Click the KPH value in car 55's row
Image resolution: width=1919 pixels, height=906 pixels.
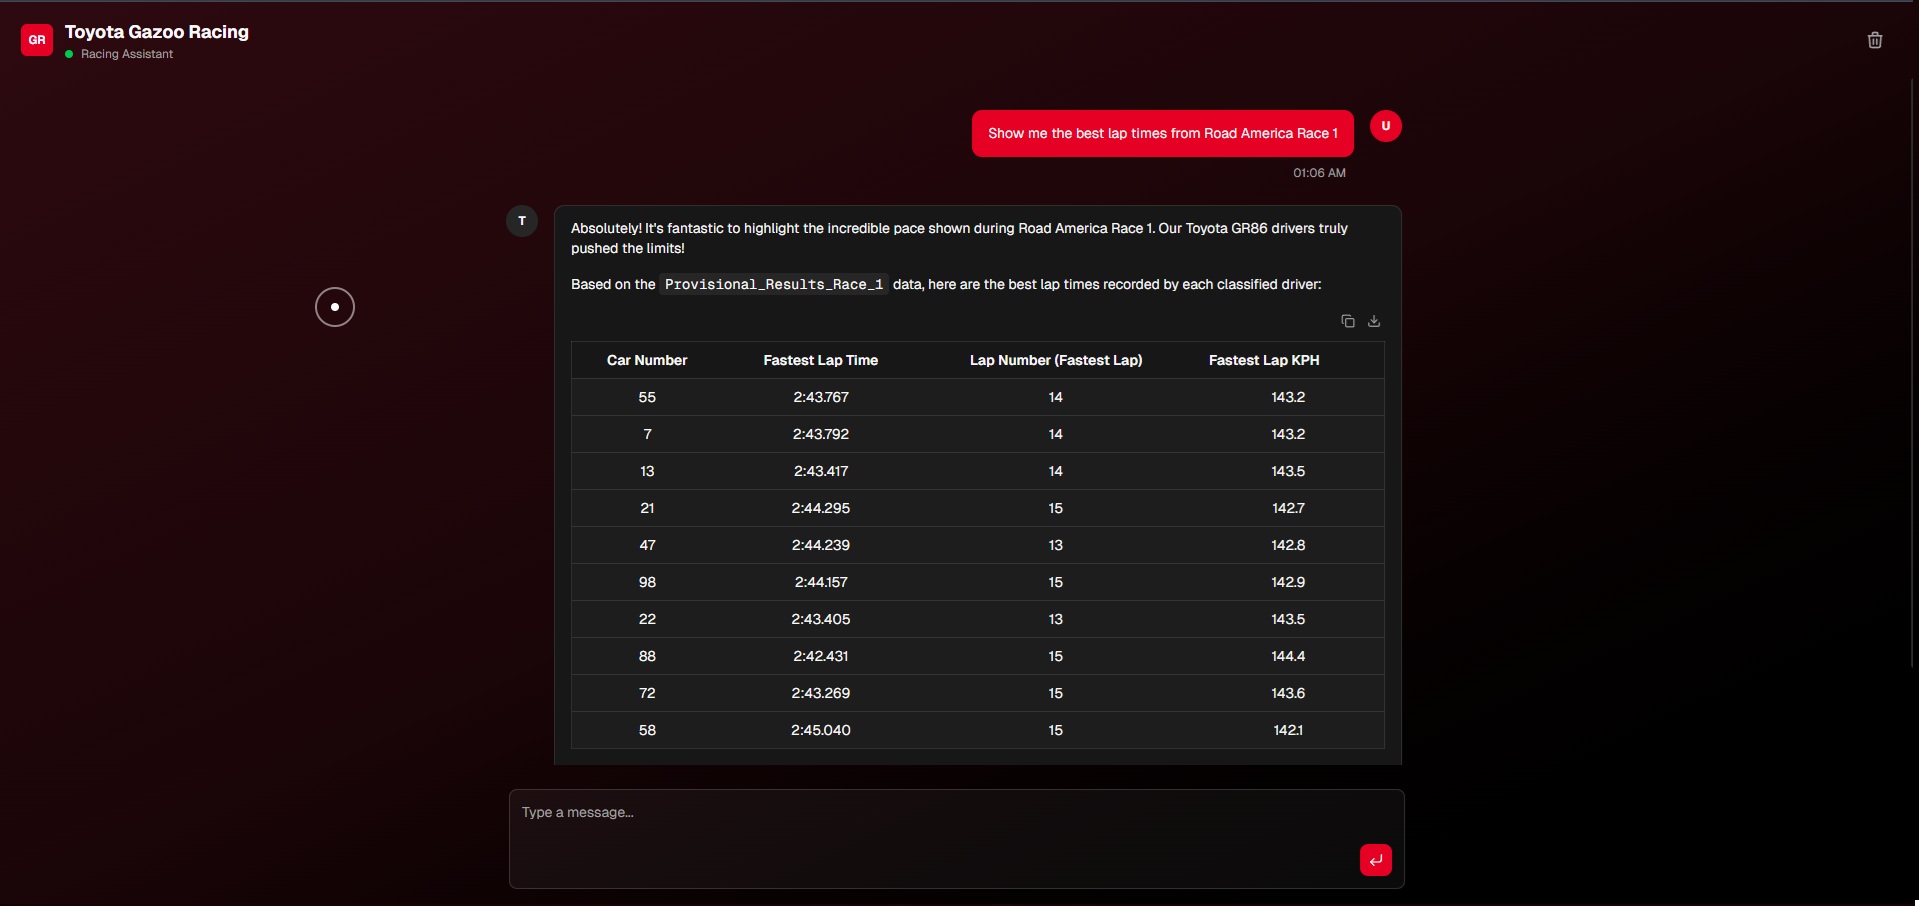click(1288, 397)
